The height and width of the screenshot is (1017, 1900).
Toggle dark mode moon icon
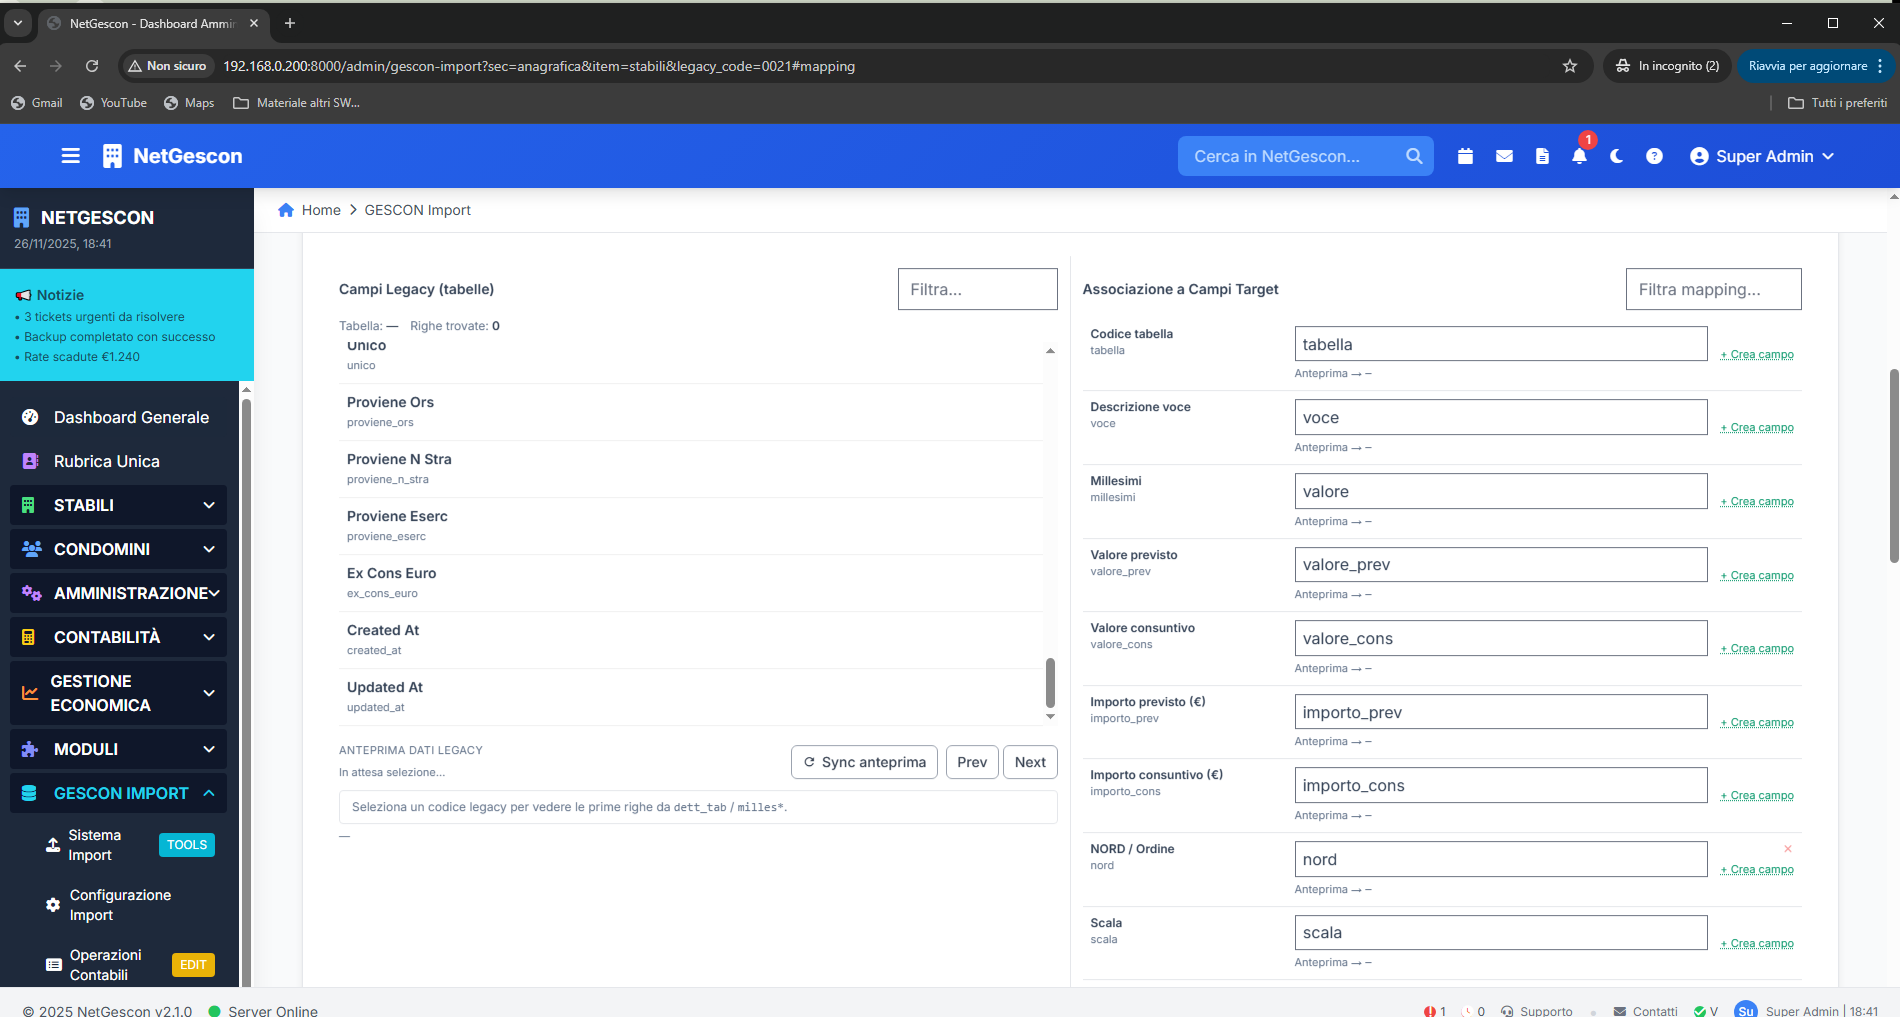pos(1616,156)
